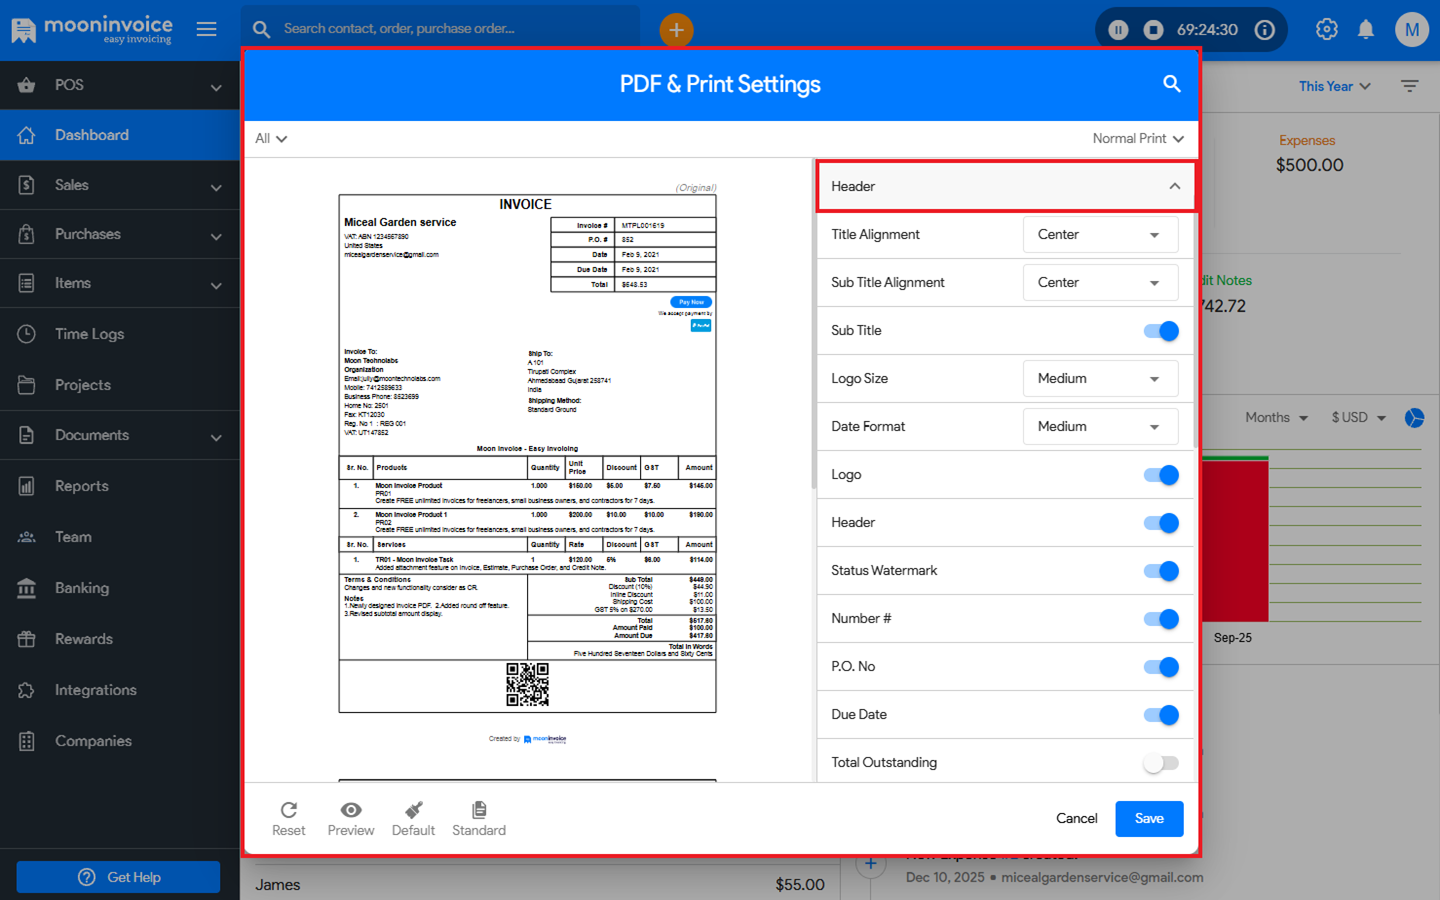Go to Time Logs in sidebar
This screenshot has width=1440, height=900.
[x=89, y=334]
